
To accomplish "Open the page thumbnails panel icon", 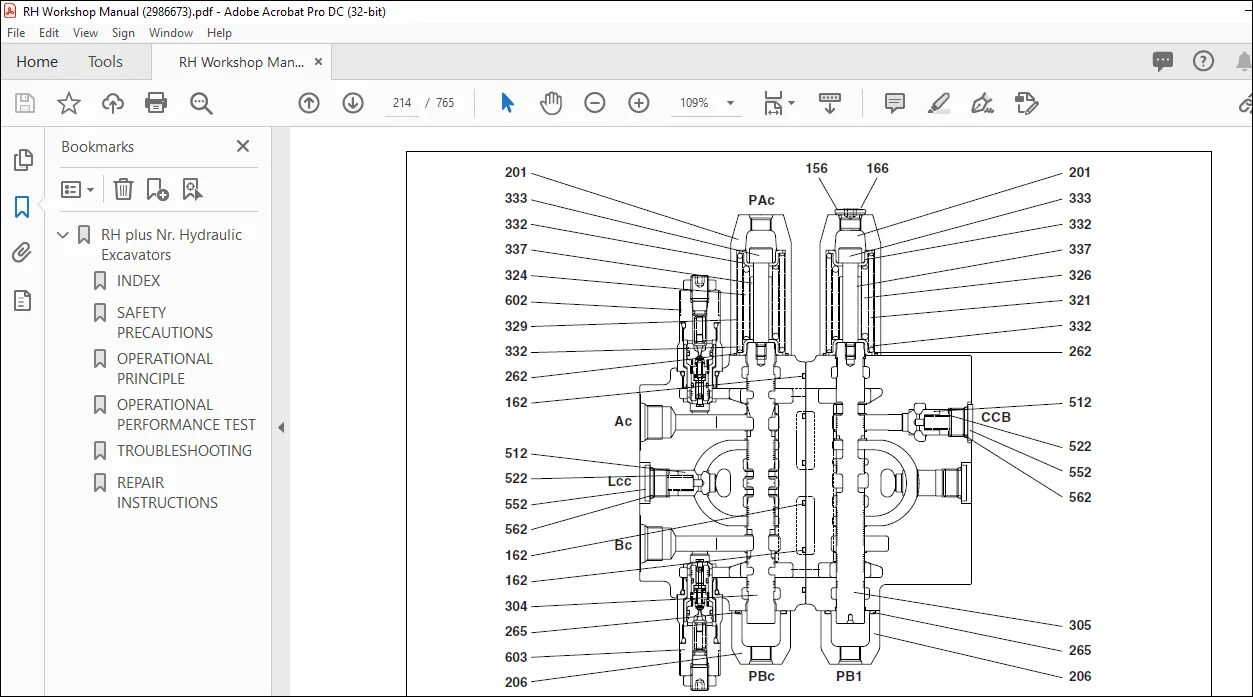I will pos(22,160).
